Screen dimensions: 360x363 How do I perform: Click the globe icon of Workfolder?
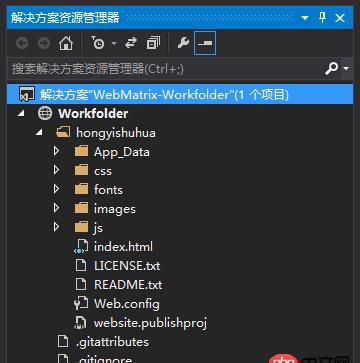point(45,113)
